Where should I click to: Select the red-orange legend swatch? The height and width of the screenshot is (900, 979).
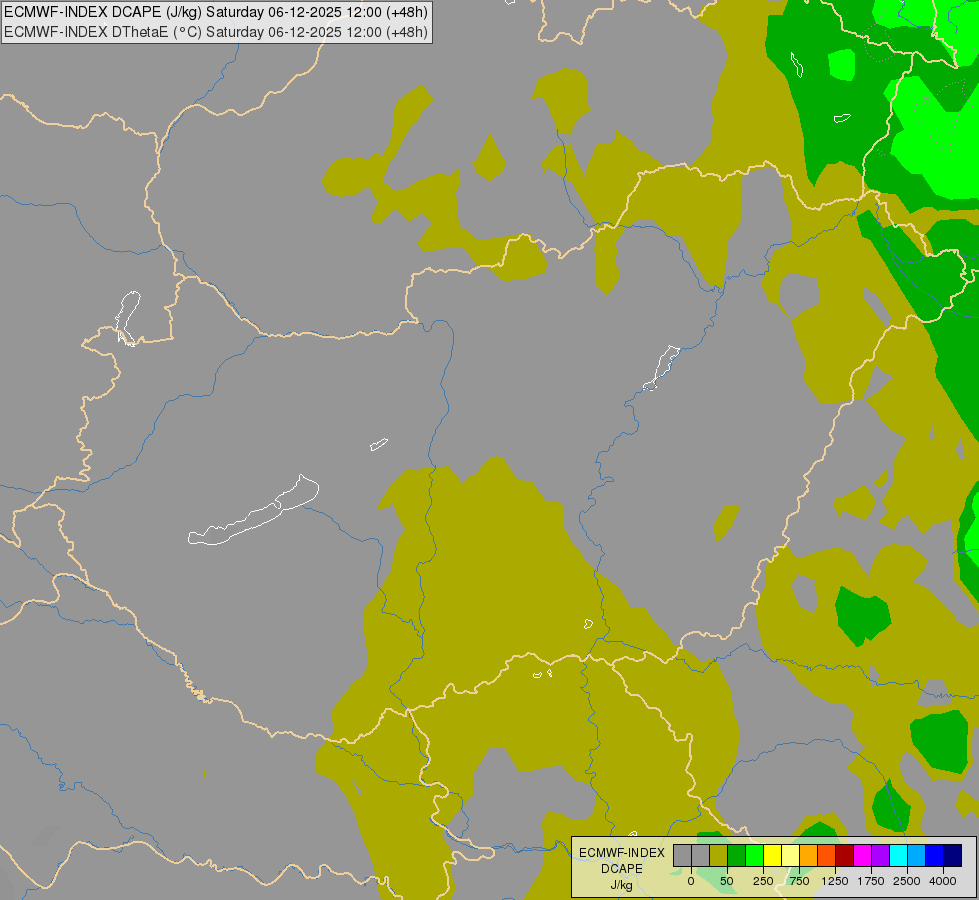[827, 855]
